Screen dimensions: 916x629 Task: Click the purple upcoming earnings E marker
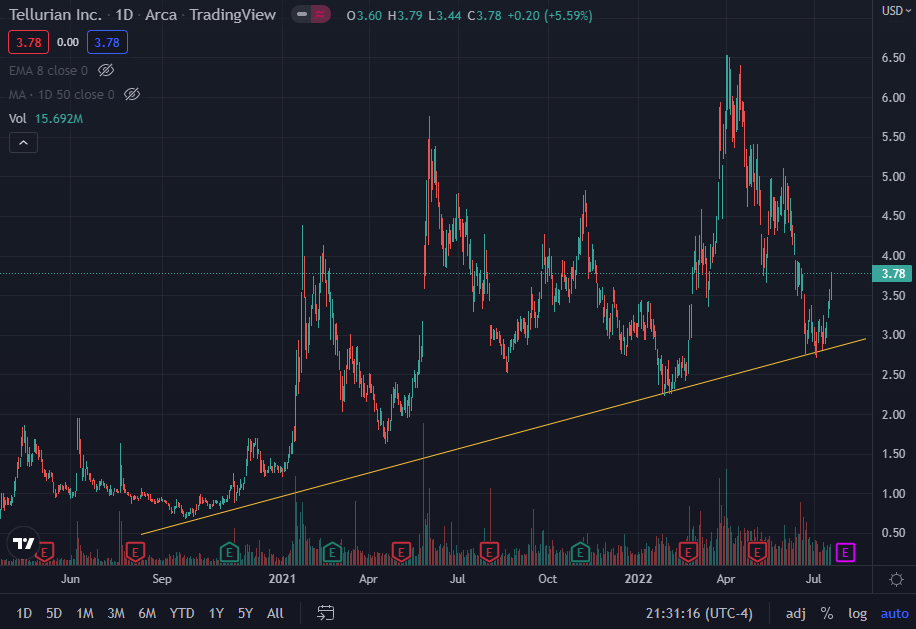[x=845, y=552]
